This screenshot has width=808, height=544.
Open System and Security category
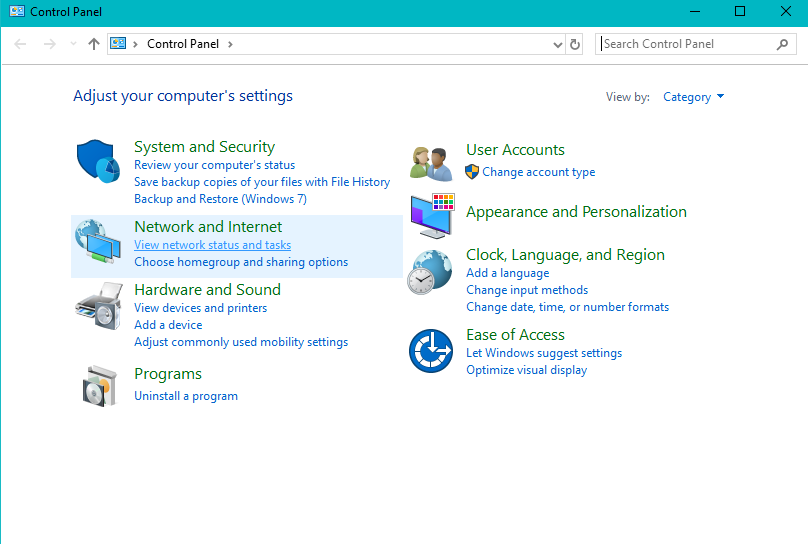[205, 147]
